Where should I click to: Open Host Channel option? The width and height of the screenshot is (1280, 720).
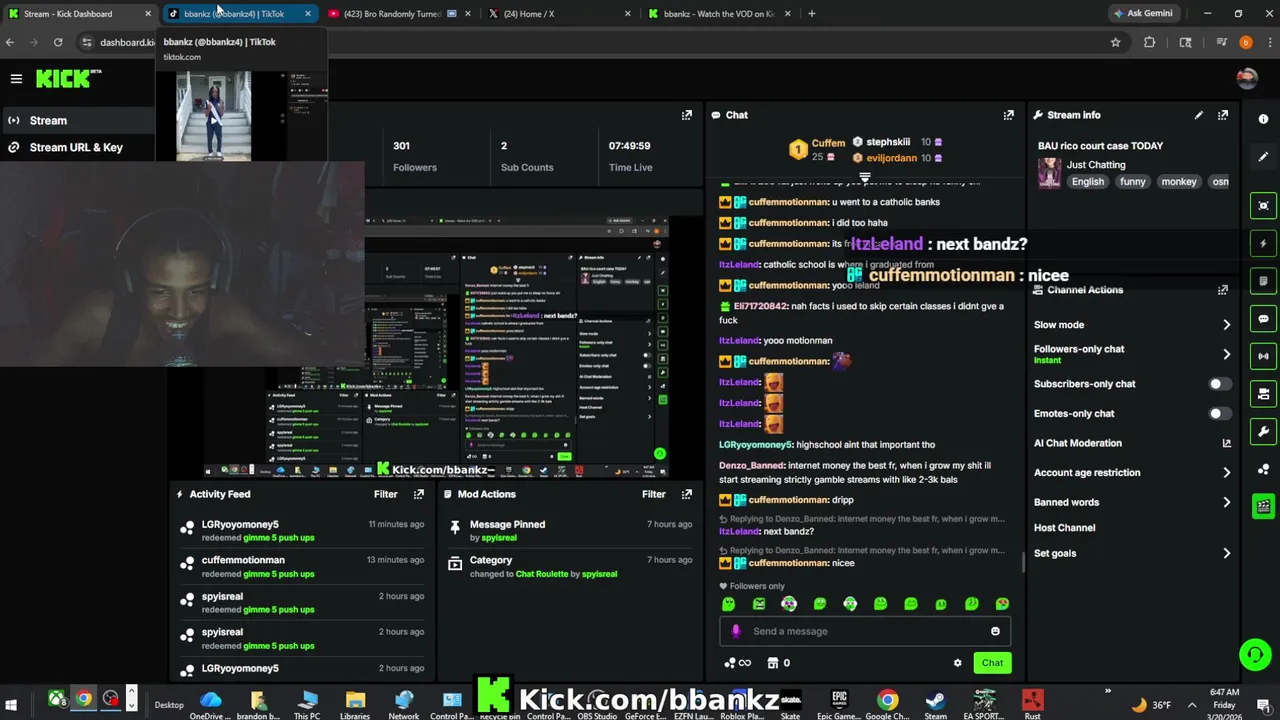point(1064,528)
